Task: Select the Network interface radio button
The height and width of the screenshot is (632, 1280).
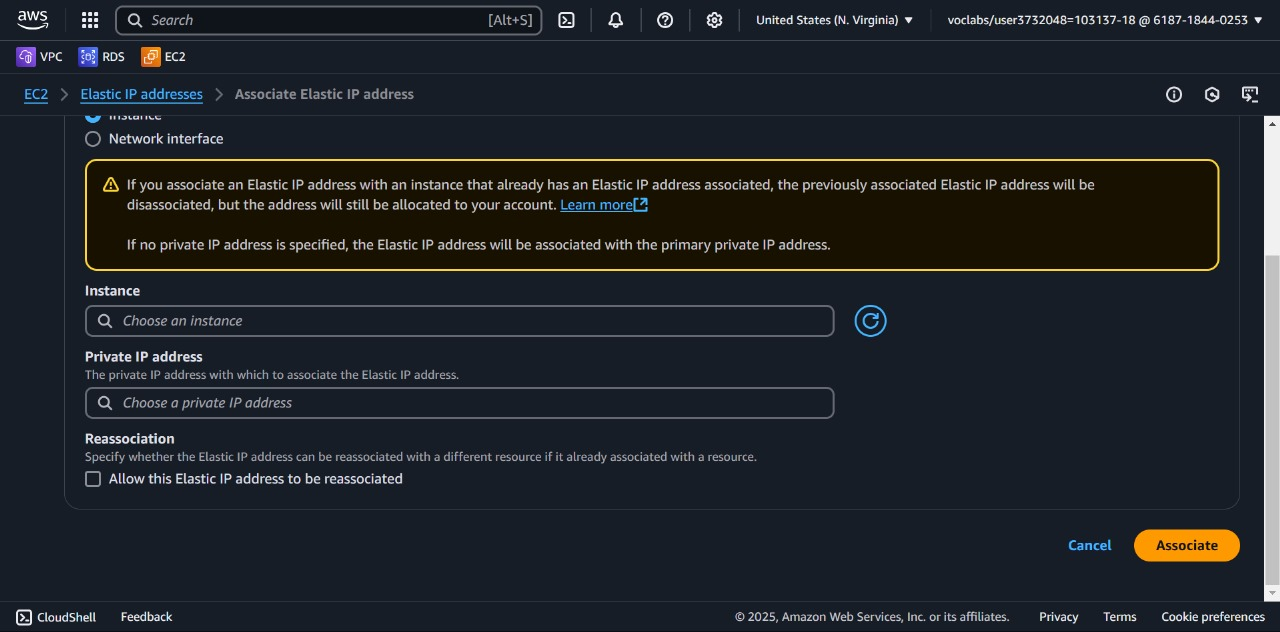Action: click(93, 139)
